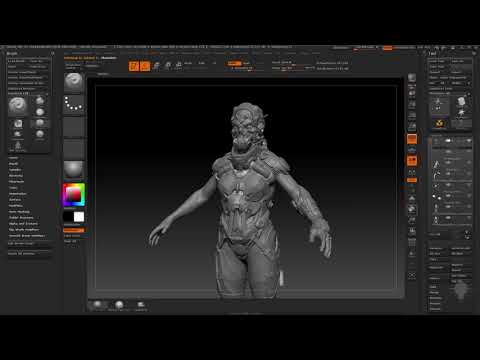This screenshot has height=360, width=480.
Task: Expand the Auto Masking section
Action: click(19, 212)
